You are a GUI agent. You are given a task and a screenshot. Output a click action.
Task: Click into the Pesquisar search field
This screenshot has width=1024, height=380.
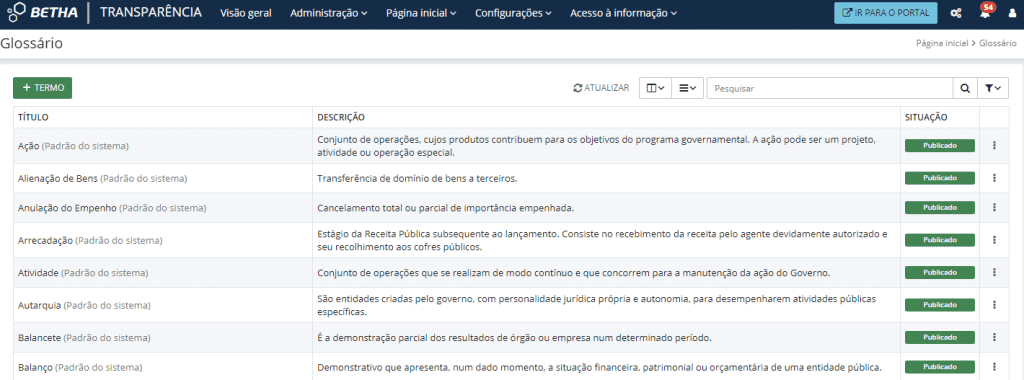tap(830, 88)
